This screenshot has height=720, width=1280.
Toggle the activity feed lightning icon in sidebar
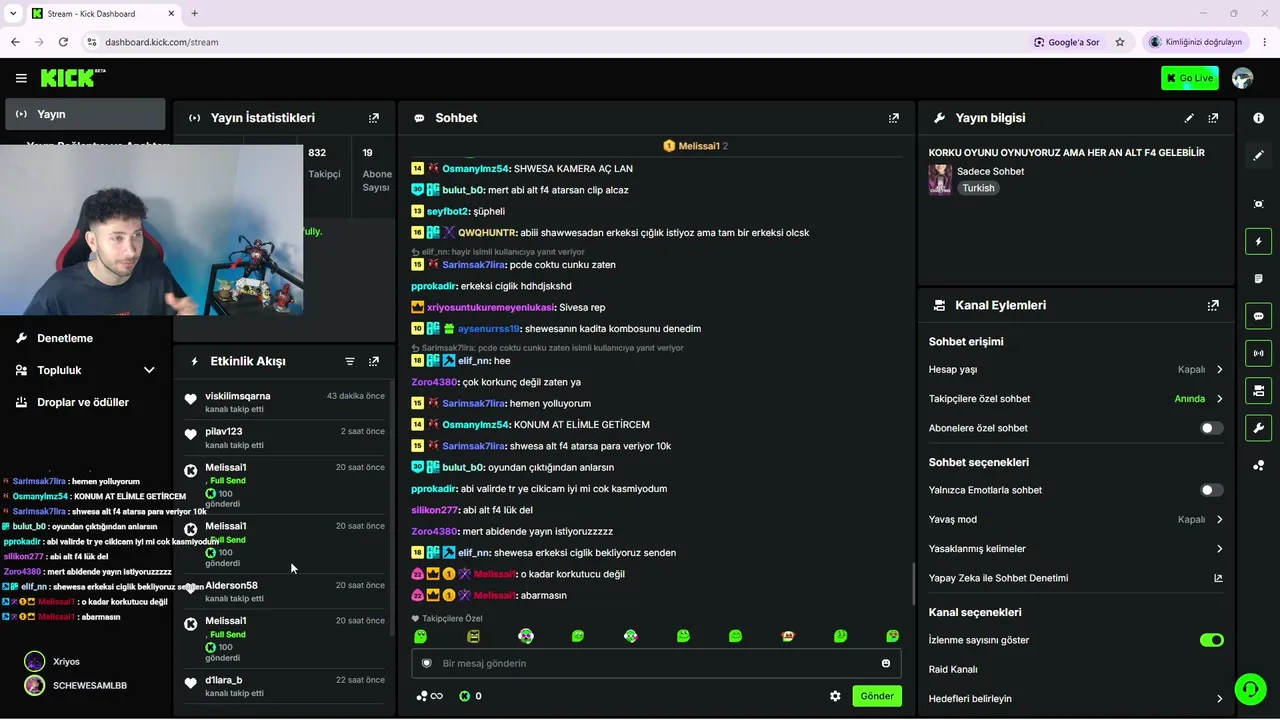coord(1258,241)
